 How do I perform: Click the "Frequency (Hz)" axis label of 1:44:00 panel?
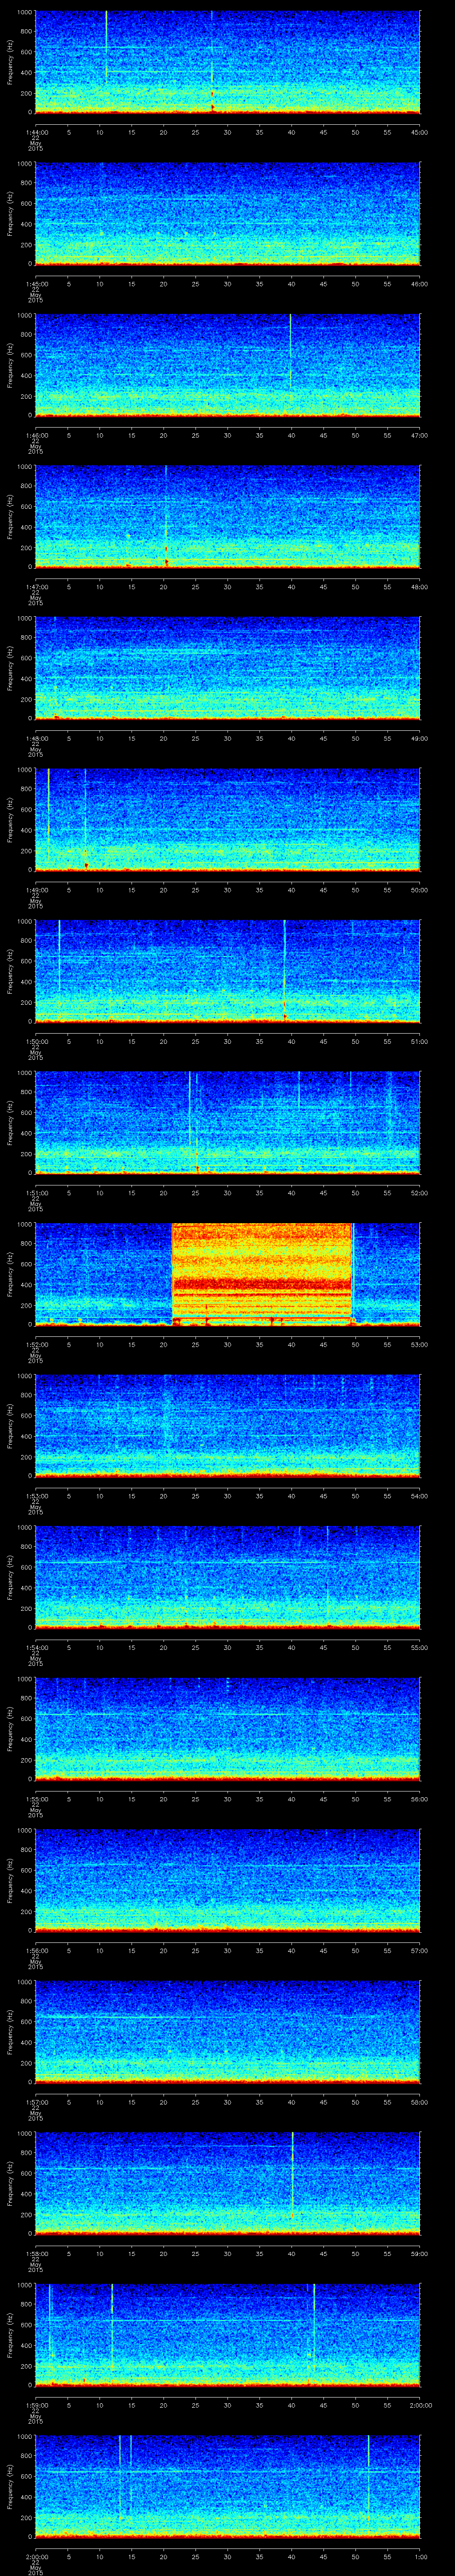coord(11,62)
